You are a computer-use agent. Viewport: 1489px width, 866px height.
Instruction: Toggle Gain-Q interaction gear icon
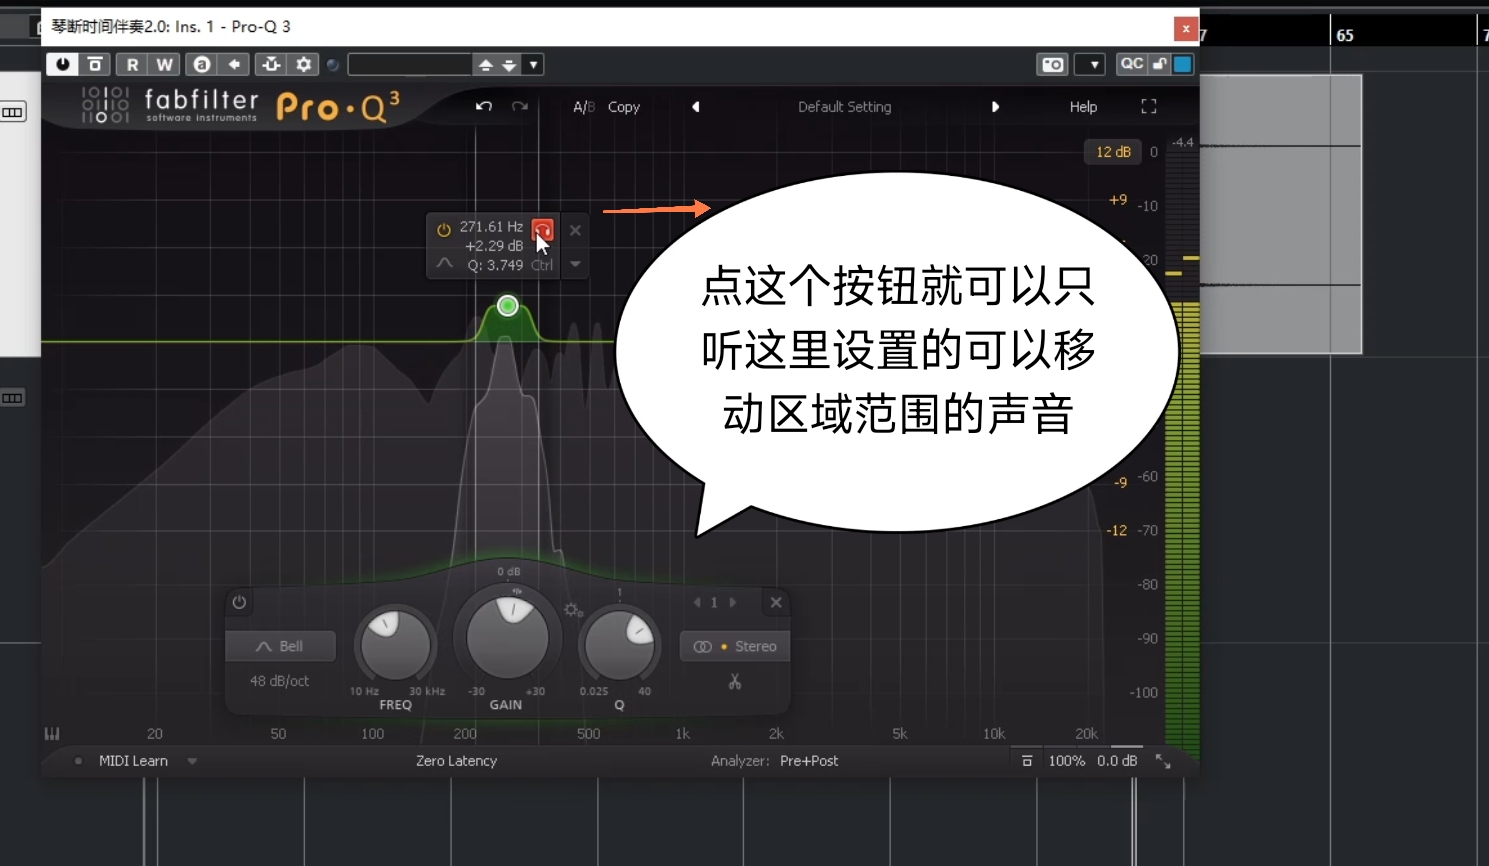572,609
